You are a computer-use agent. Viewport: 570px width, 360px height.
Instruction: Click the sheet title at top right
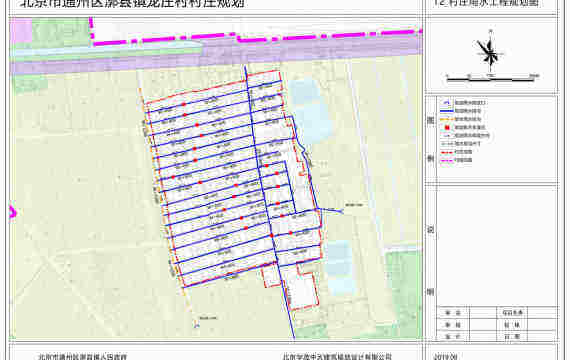pyautogui.click(x=486, y=3)
